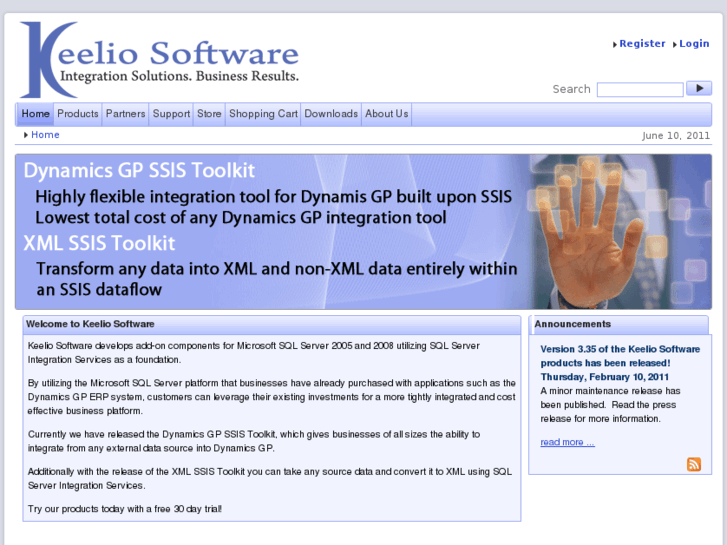This screenshot has width=727, height=545.
Task: Open the Login link
Action: click(x=694, y=44)
